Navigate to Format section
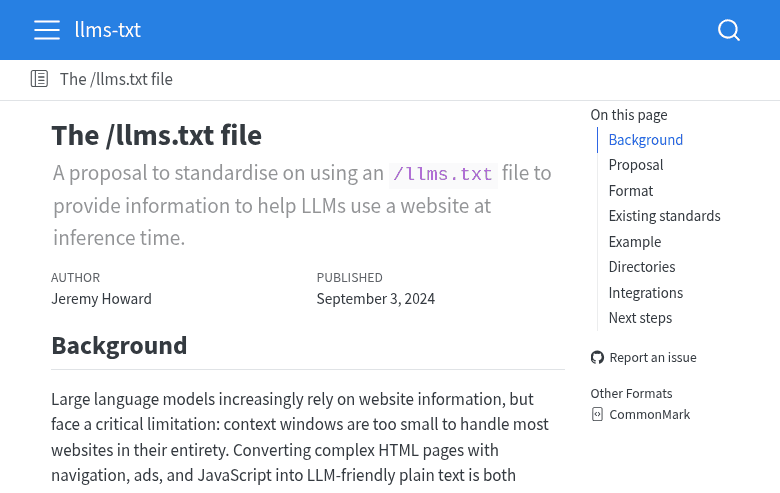Screen dimensions: 780x493 click(630, 191)
